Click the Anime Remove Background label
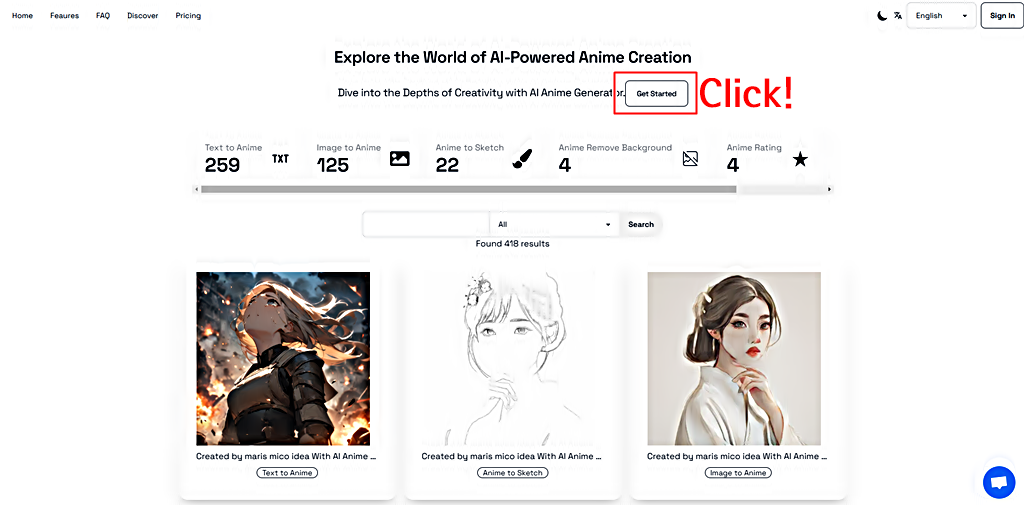 (615, 148)
